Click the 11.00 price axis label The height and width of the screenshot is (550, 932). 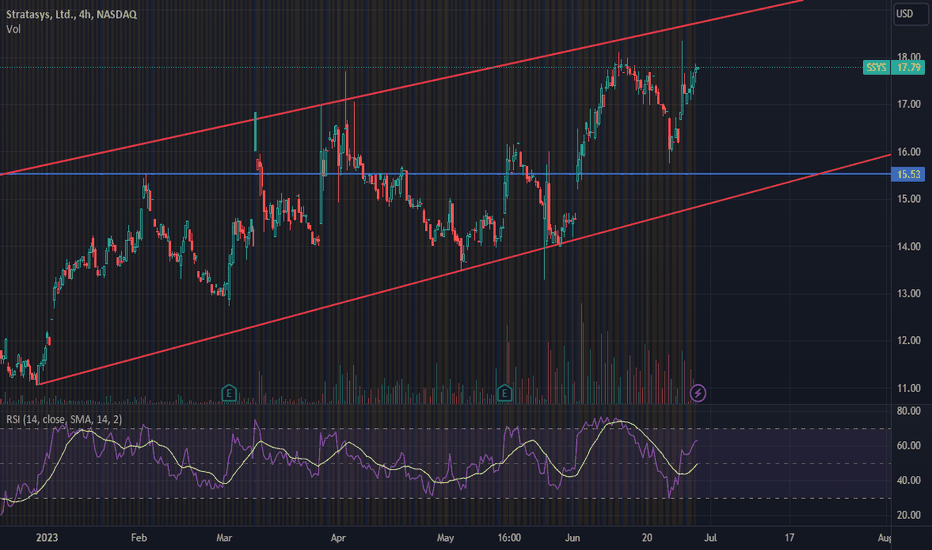coord(909,388)
